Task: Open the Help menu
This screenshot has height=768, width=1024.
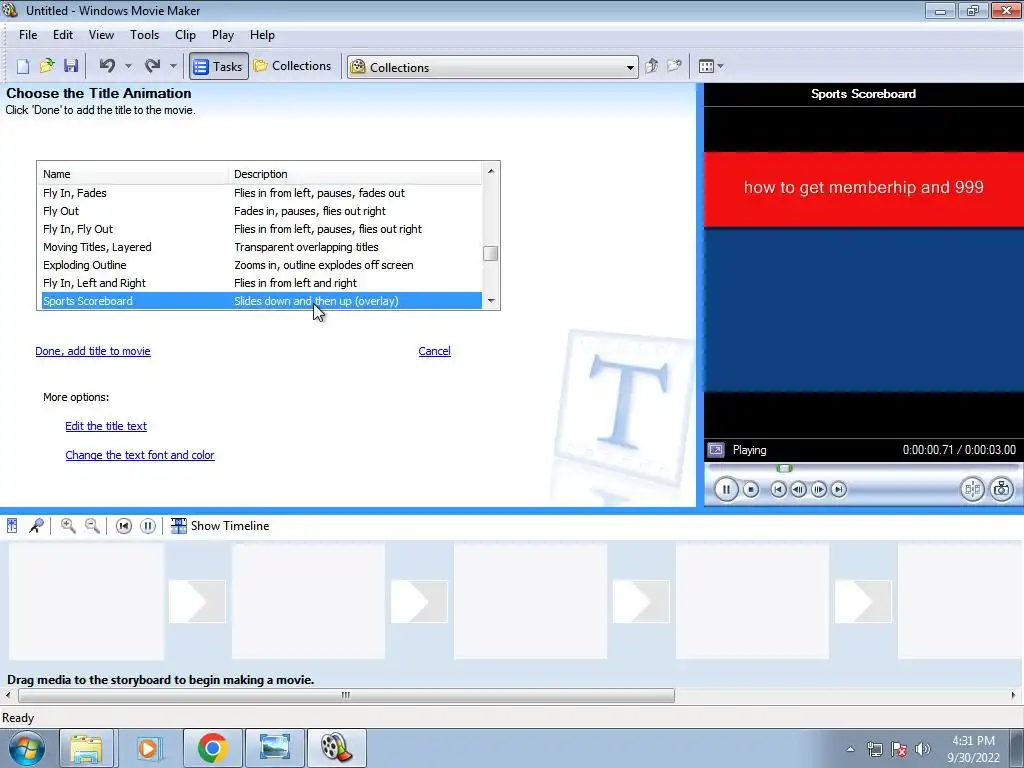Action: pos(262,35)
